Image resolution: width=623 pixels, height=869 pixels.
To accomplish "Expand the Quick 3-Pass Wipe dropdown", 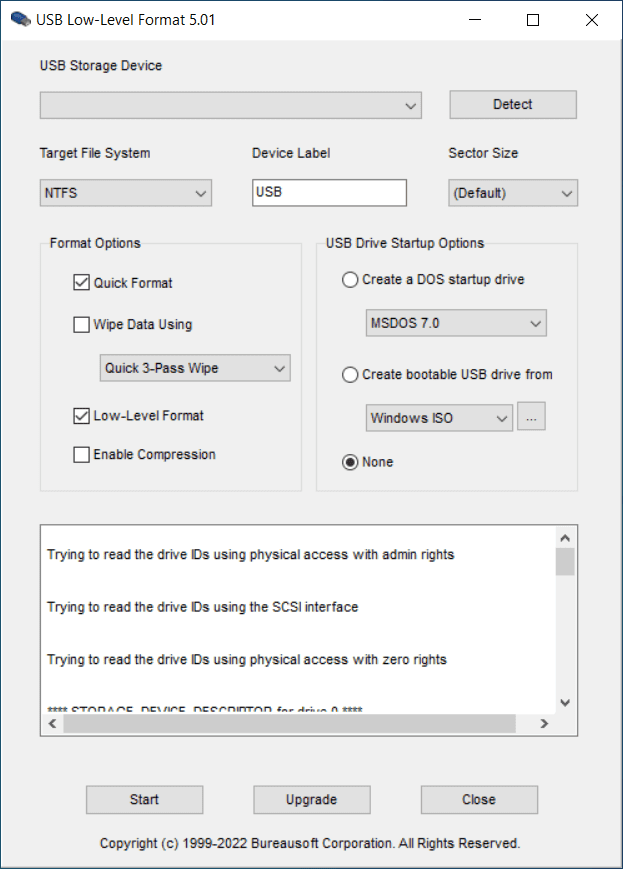I will click(195, 368).
